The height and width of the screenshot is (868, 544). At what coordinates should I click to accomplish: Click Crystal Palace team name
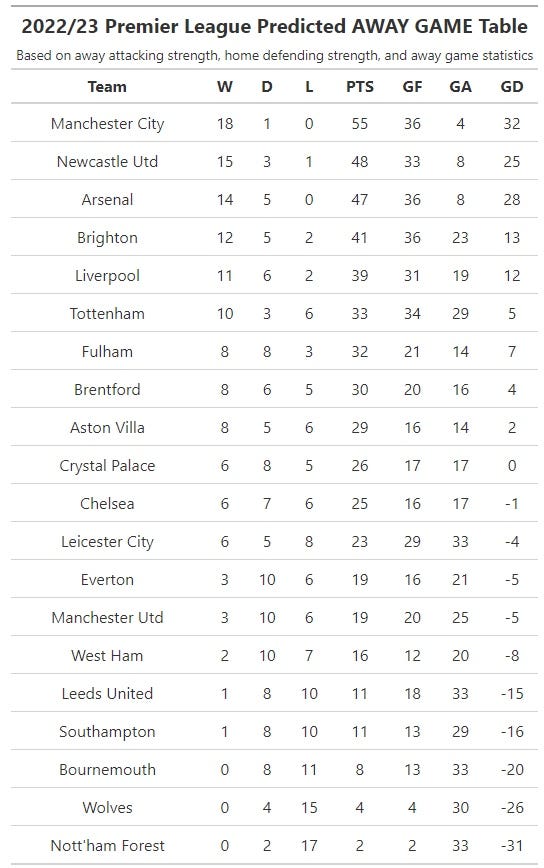(x=107, y=466)
